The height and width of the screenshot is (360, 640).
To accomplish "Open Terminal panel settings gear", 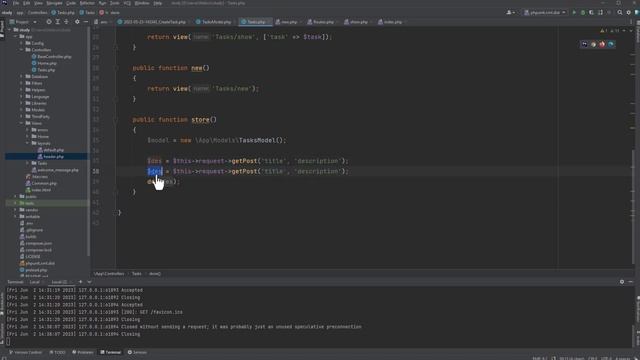I will (622, 282).
